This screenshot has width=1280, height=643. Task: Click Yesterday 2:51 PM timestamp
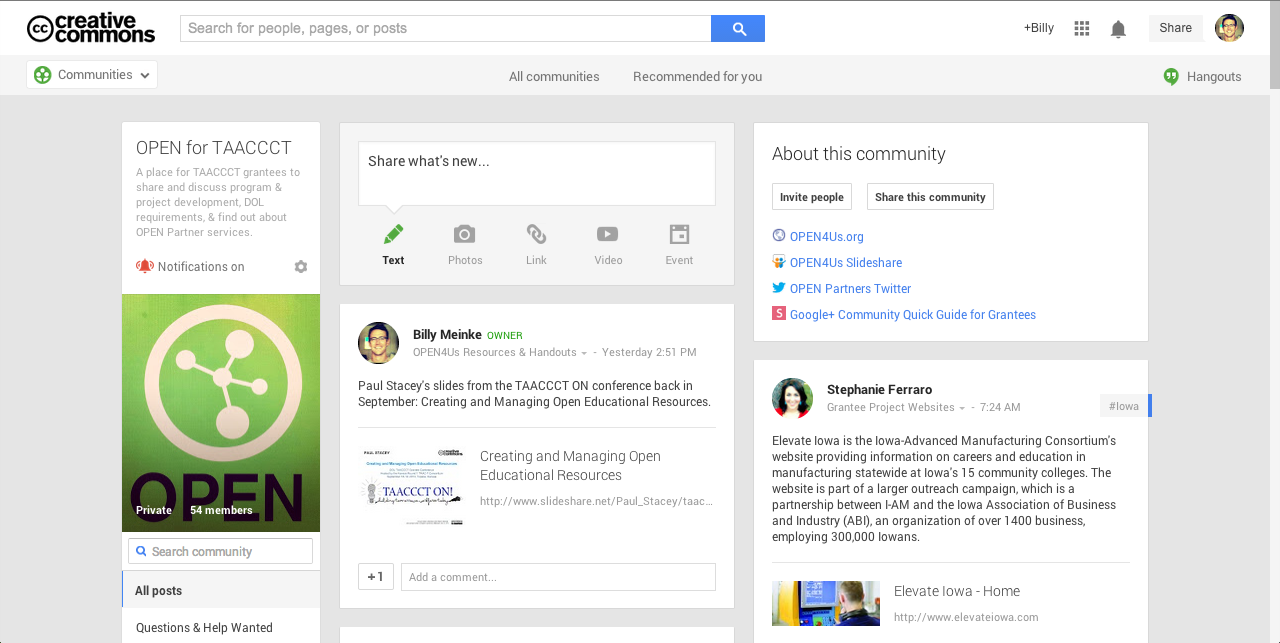point(649,353)
